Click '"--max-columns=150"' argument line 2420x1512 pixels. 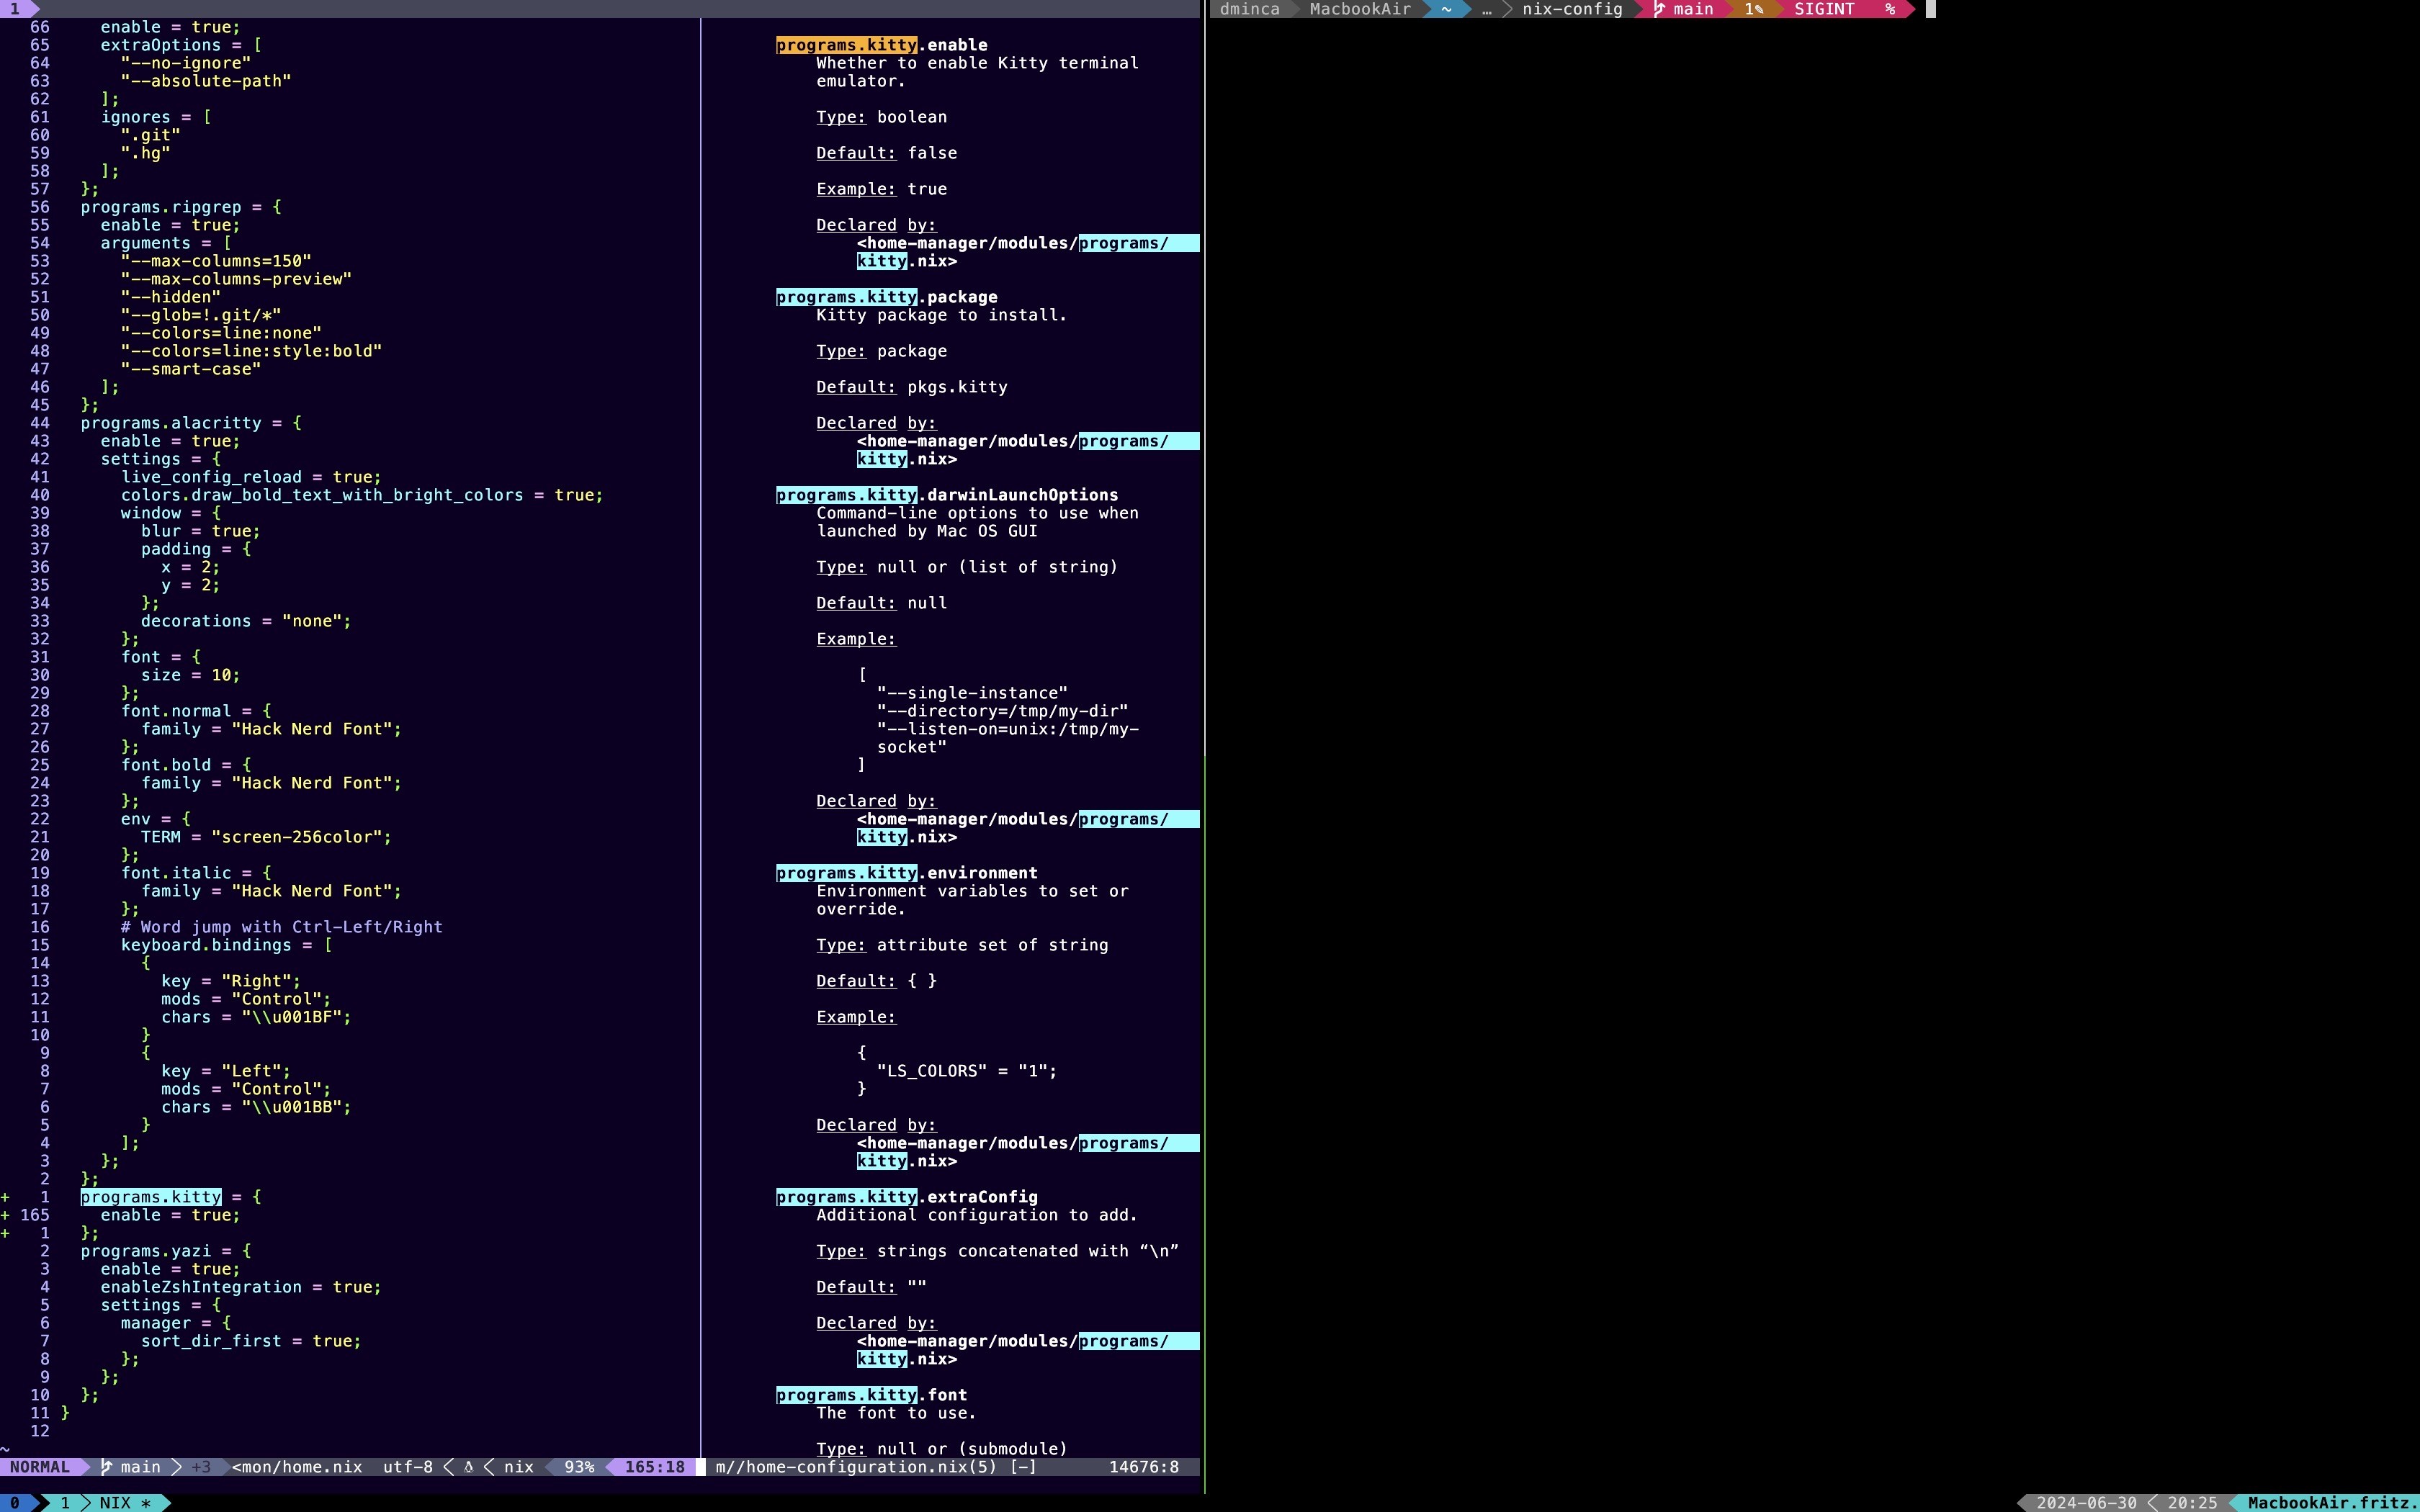point(216,261)
